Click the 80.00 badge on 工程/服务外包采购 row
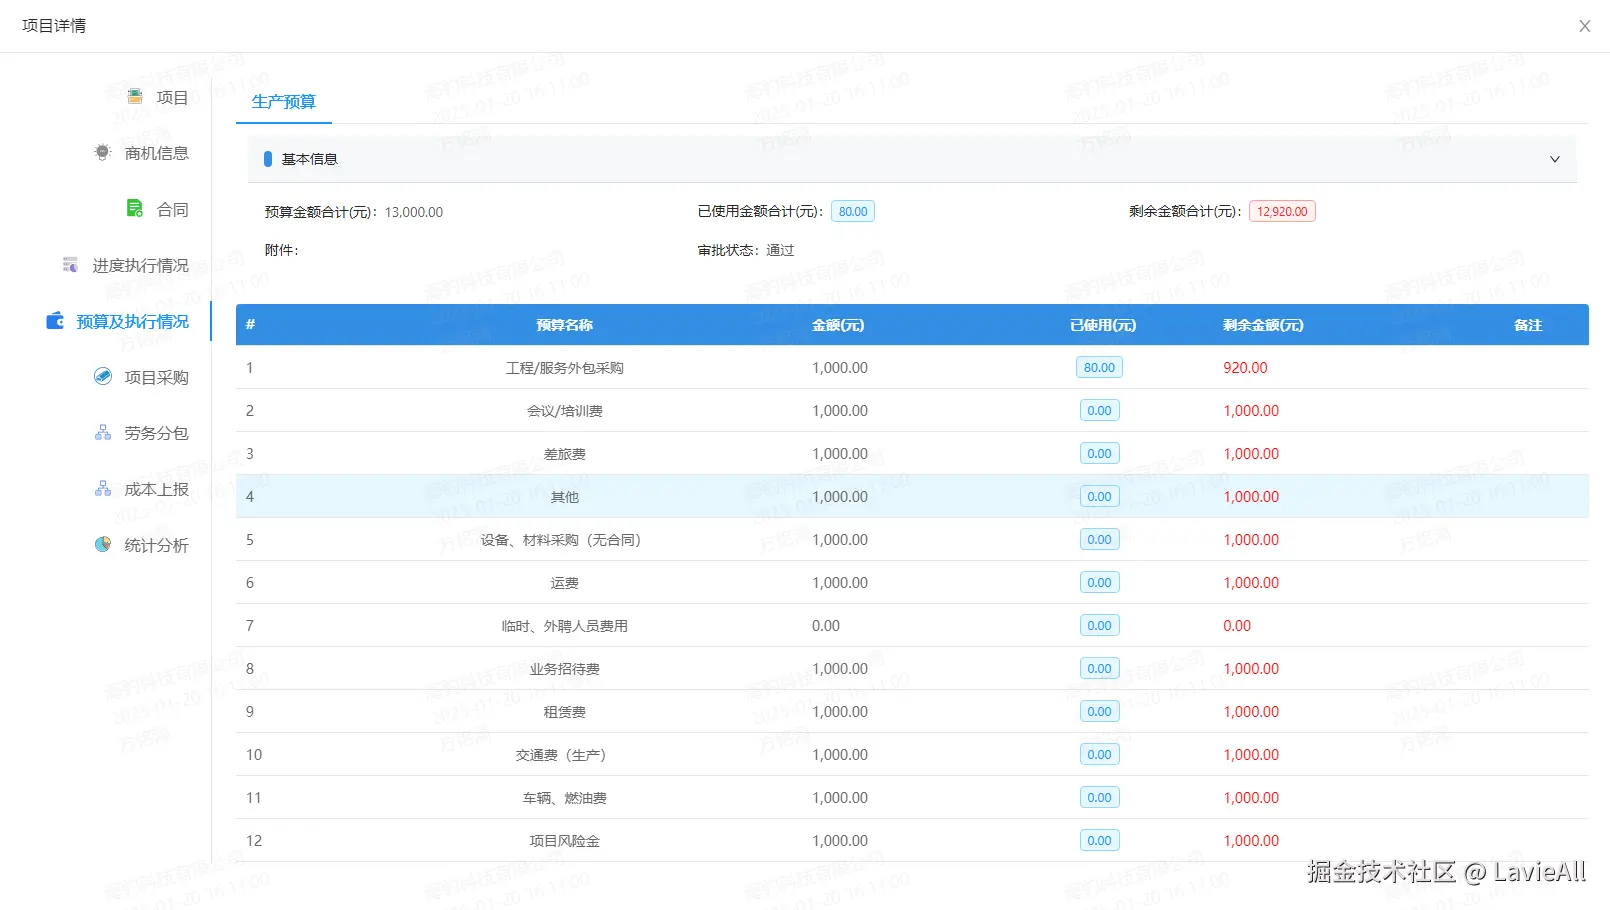 (x=1098, y=367)
